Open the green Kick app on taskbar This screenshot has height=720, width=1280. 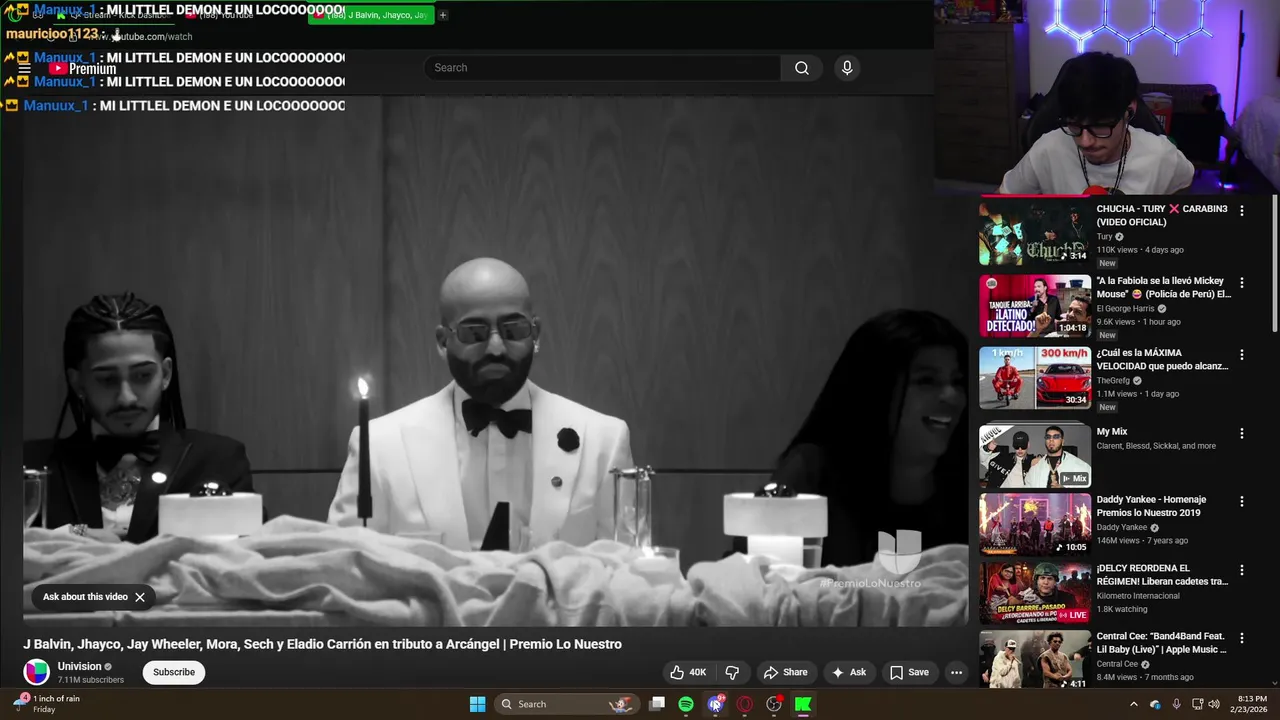point(803,704)
